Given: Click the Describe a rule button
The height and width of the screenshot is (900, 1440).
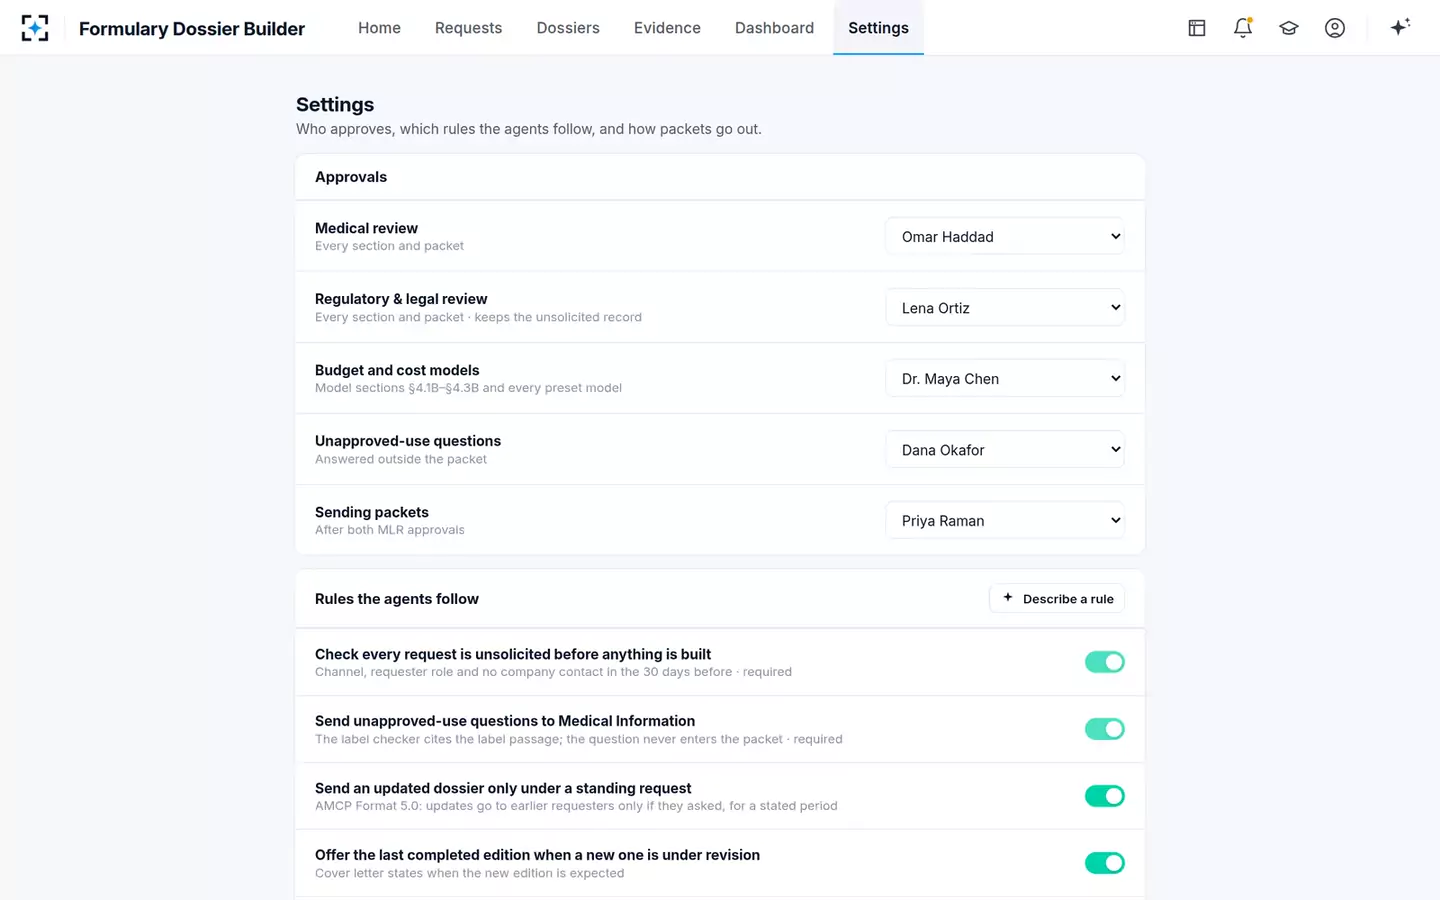Looking at the screenshot, I should (1057, 599).
